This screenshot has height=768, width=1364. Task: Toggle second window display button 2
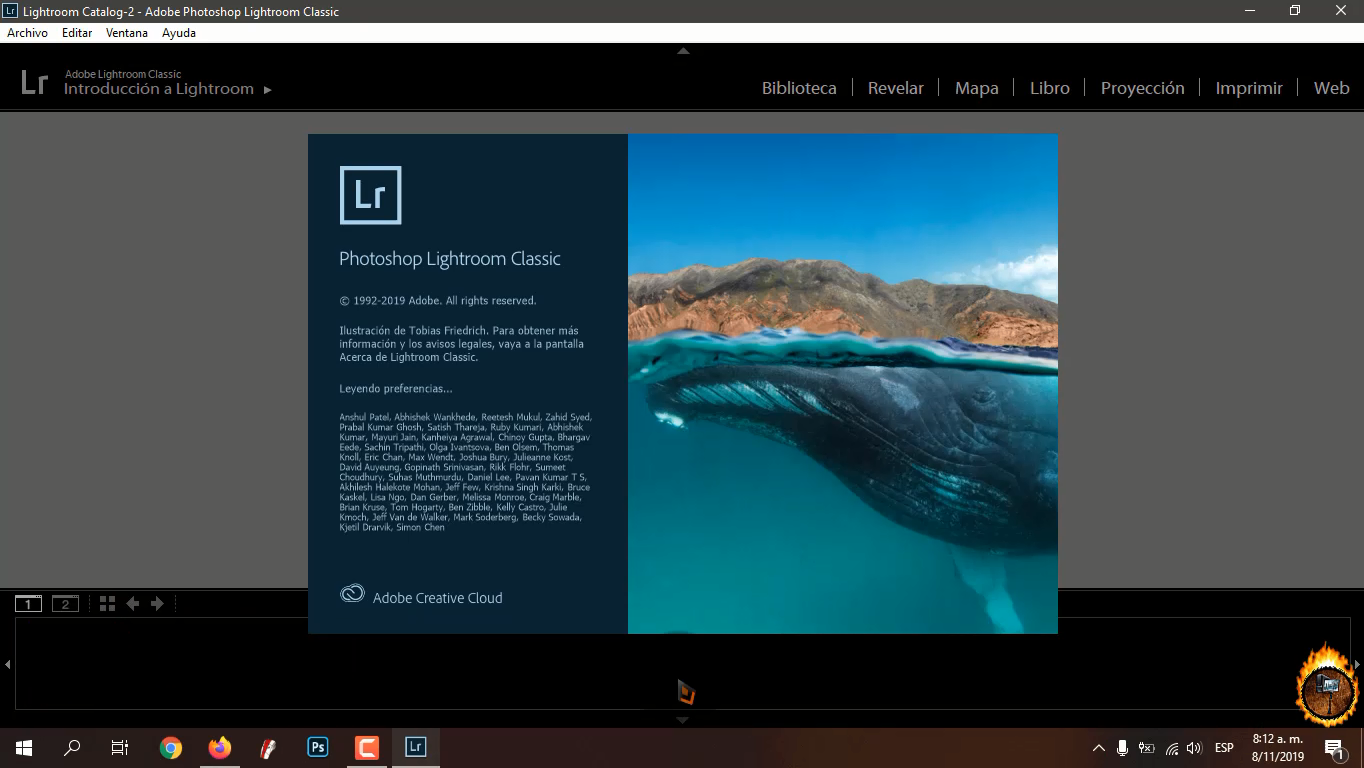65,603
